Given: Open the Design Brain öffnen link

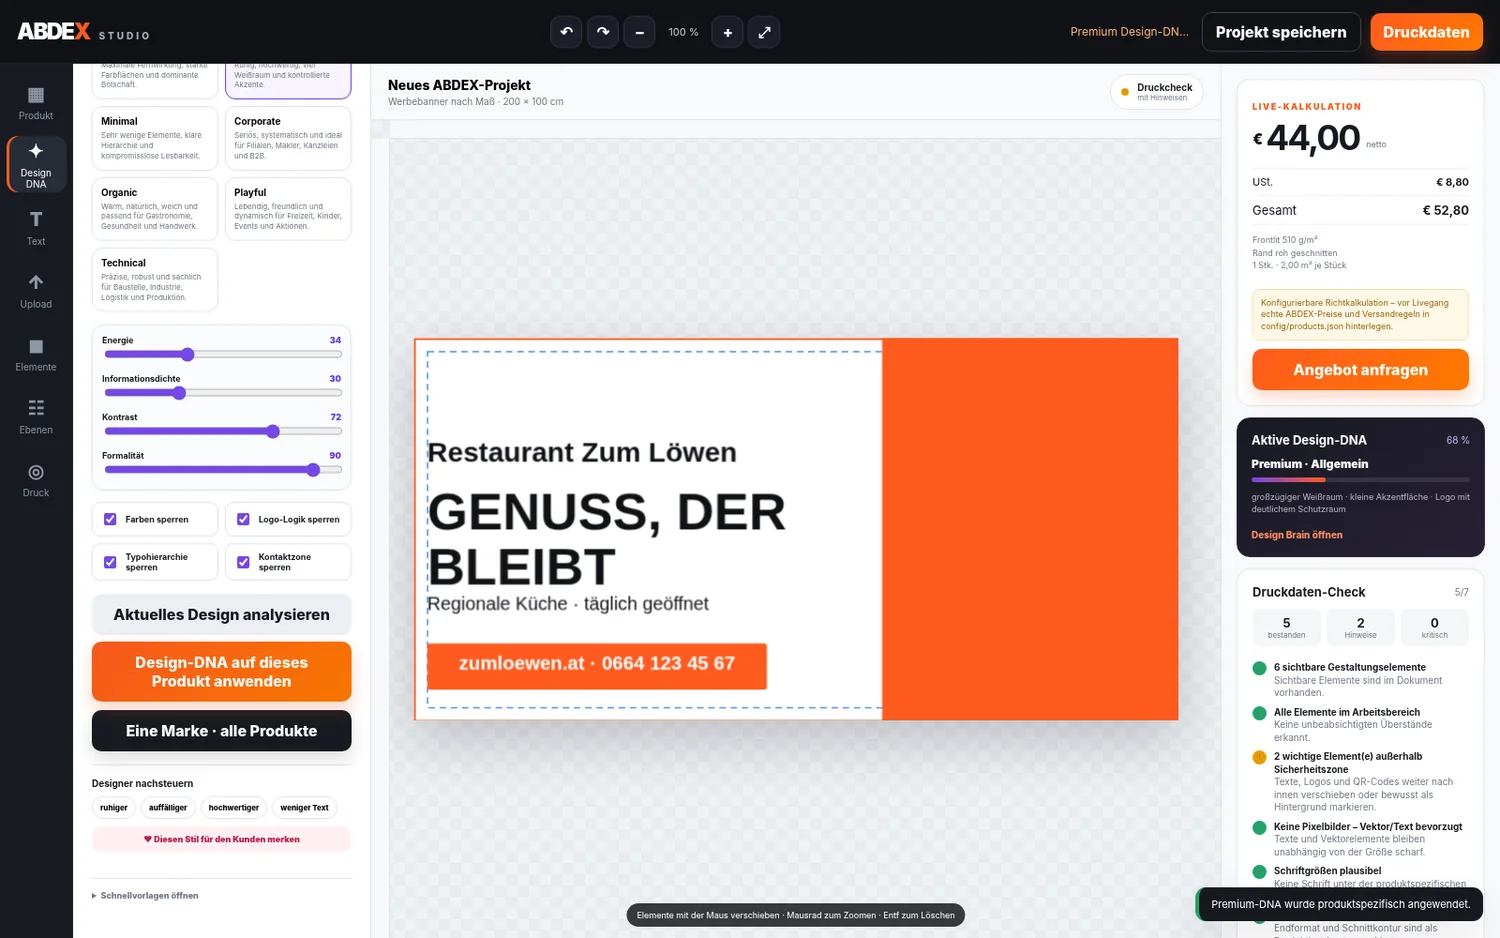Looking at the screenshot, I should [x=1297, y=535].
